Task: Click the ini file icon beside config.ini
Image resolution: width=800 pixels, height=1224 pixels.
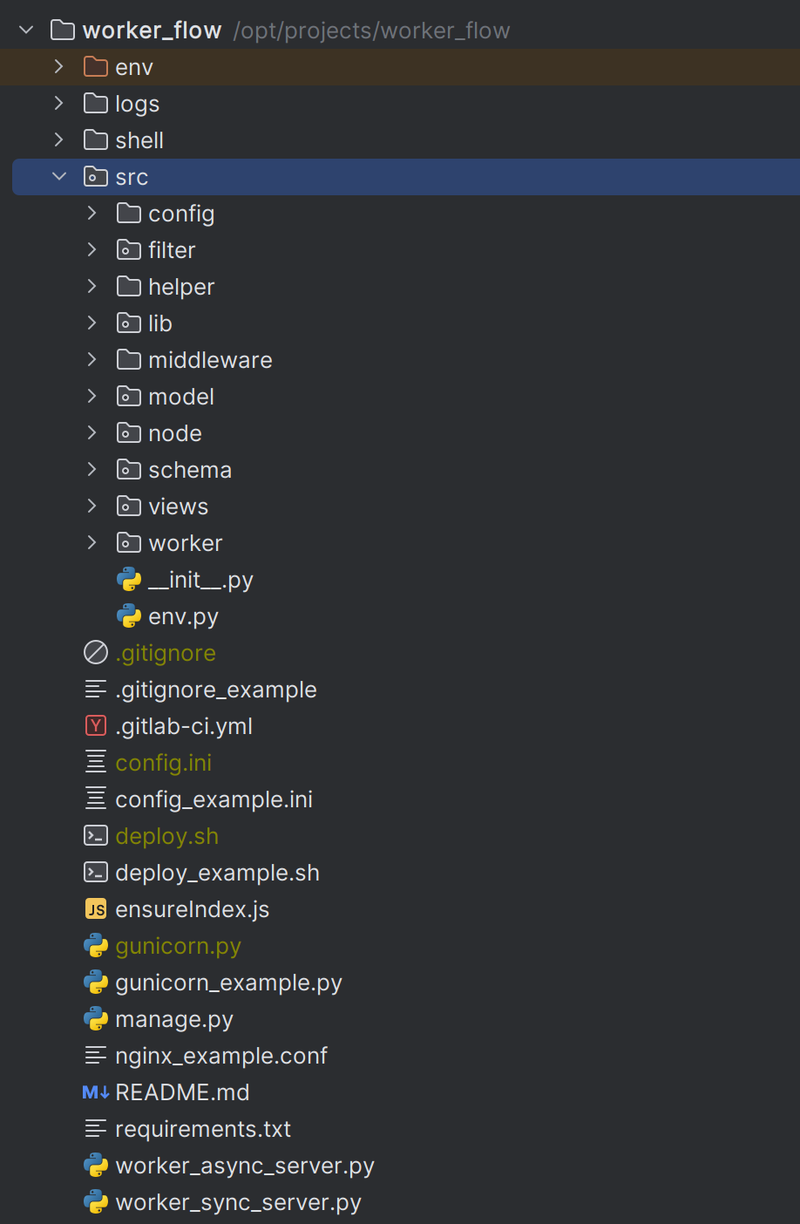Action: [96, 763]
